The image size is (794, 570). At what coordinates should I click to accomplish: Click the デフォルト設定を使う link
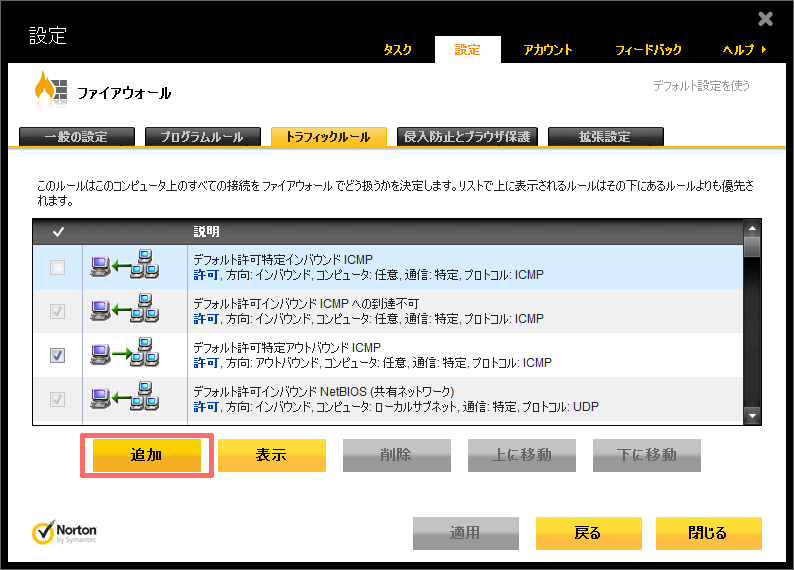pos(701,86)
